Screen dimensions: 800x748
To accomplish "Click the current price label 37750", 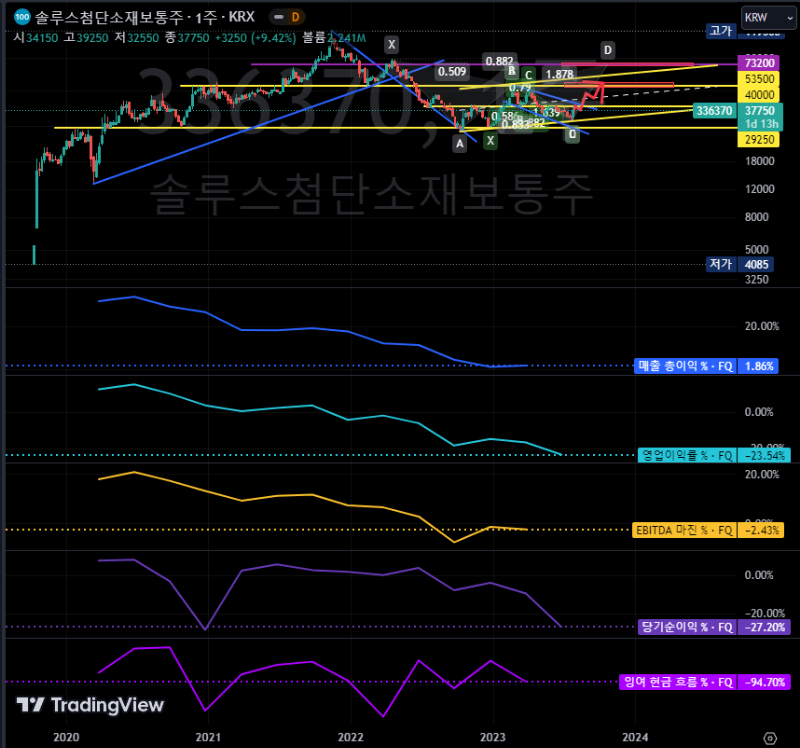I will 759,111.
